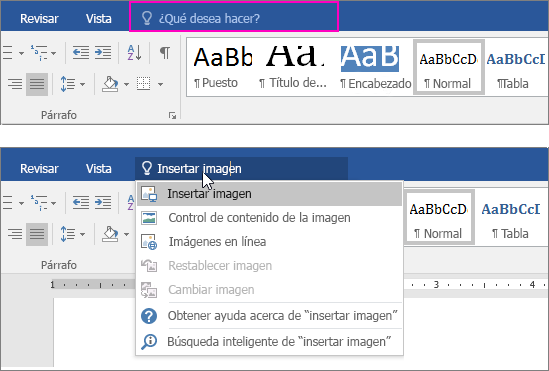The image size is (549, 371).
Task: Open shading color dropdown arrow in upper ribbon
Action: pos(126,84)
